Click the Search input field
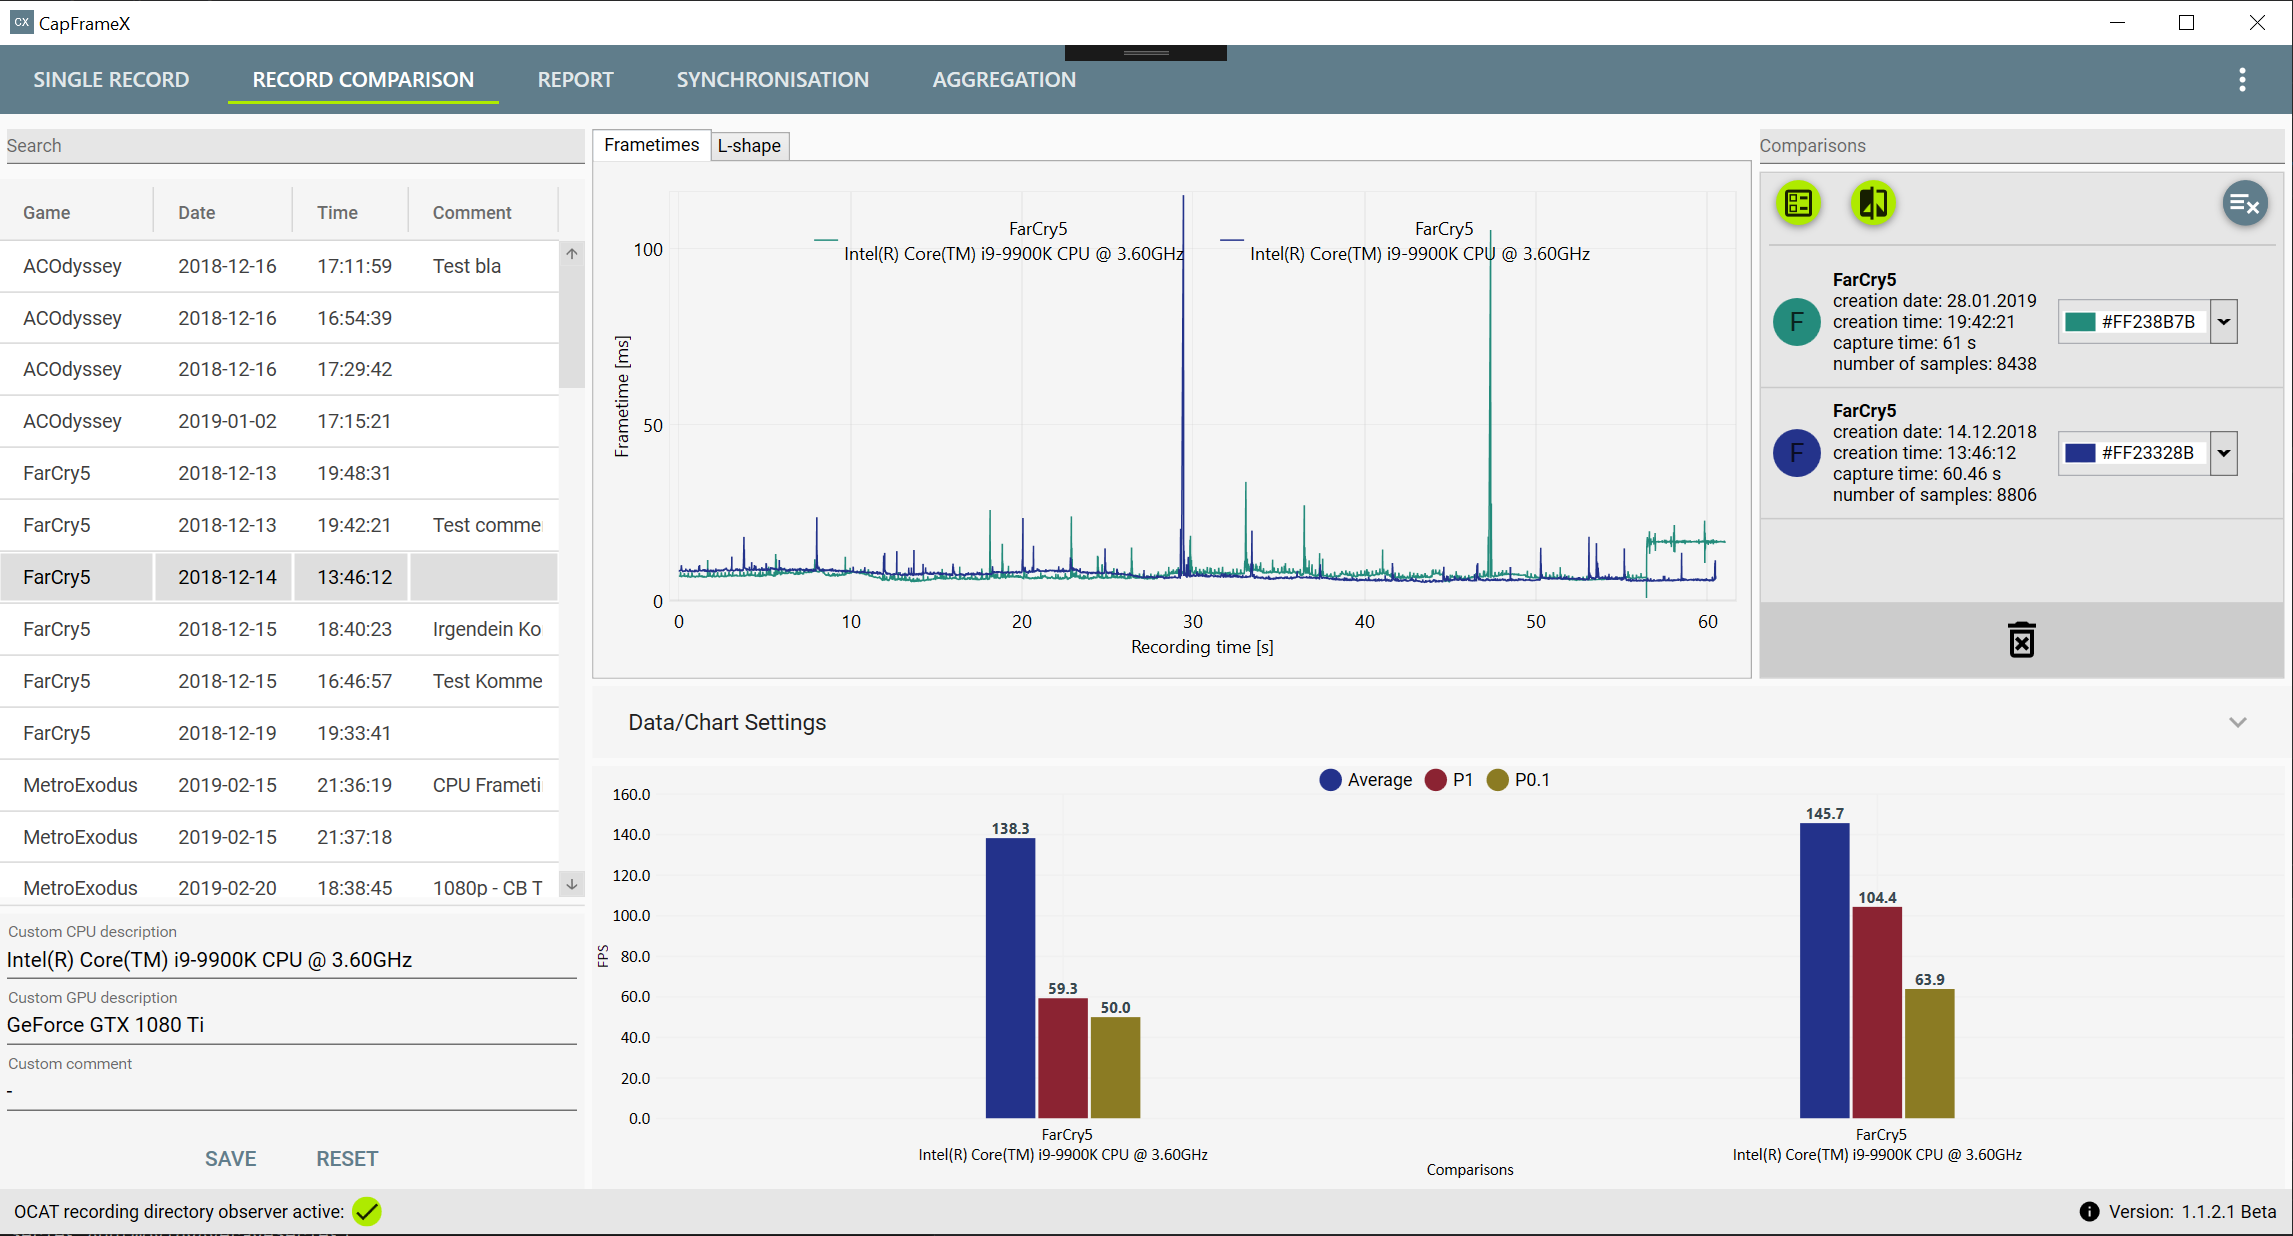This screenshot has width=2293, height=1236. coord(294,146)
